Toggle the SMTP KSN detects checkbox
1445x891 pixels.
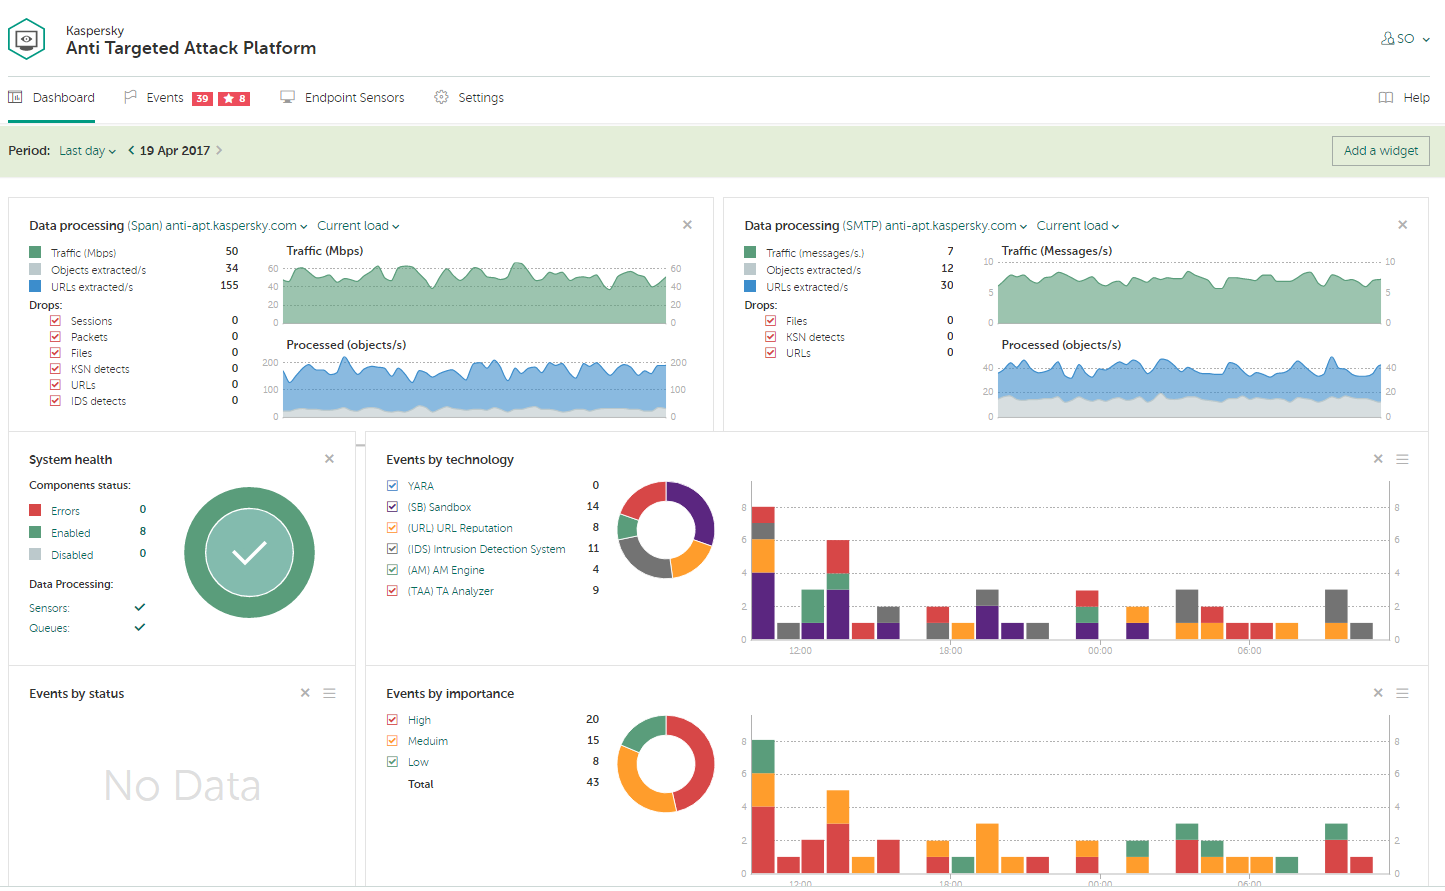(770, 337)
